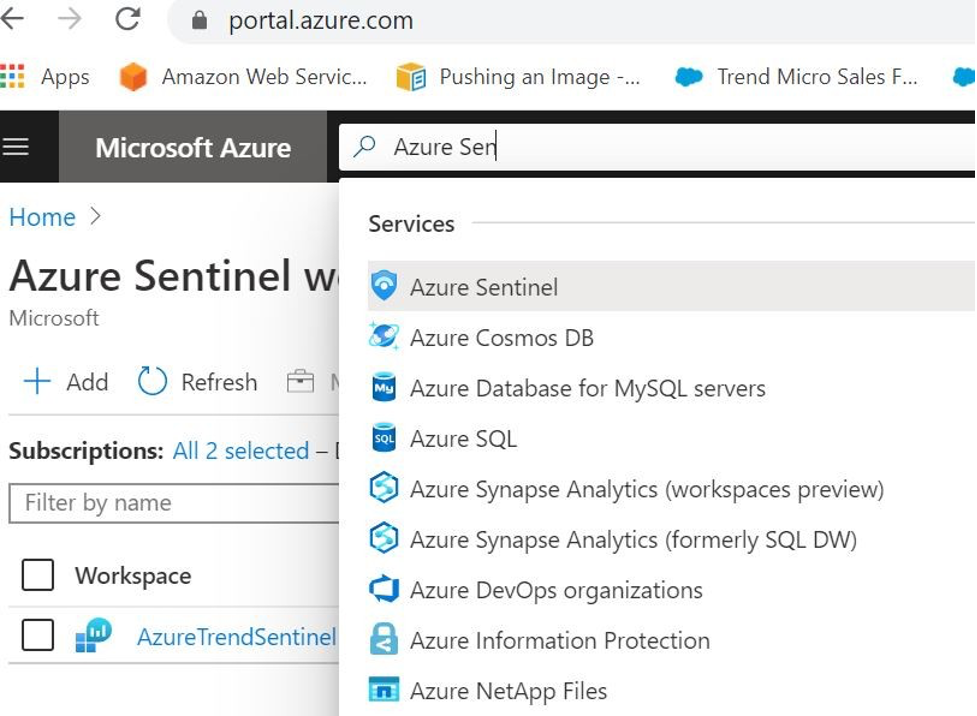Image resolution: width=977 pixels, height=716 pixels.
Task: Select Azure Sentinel from the search results
Action: (671, 286)
